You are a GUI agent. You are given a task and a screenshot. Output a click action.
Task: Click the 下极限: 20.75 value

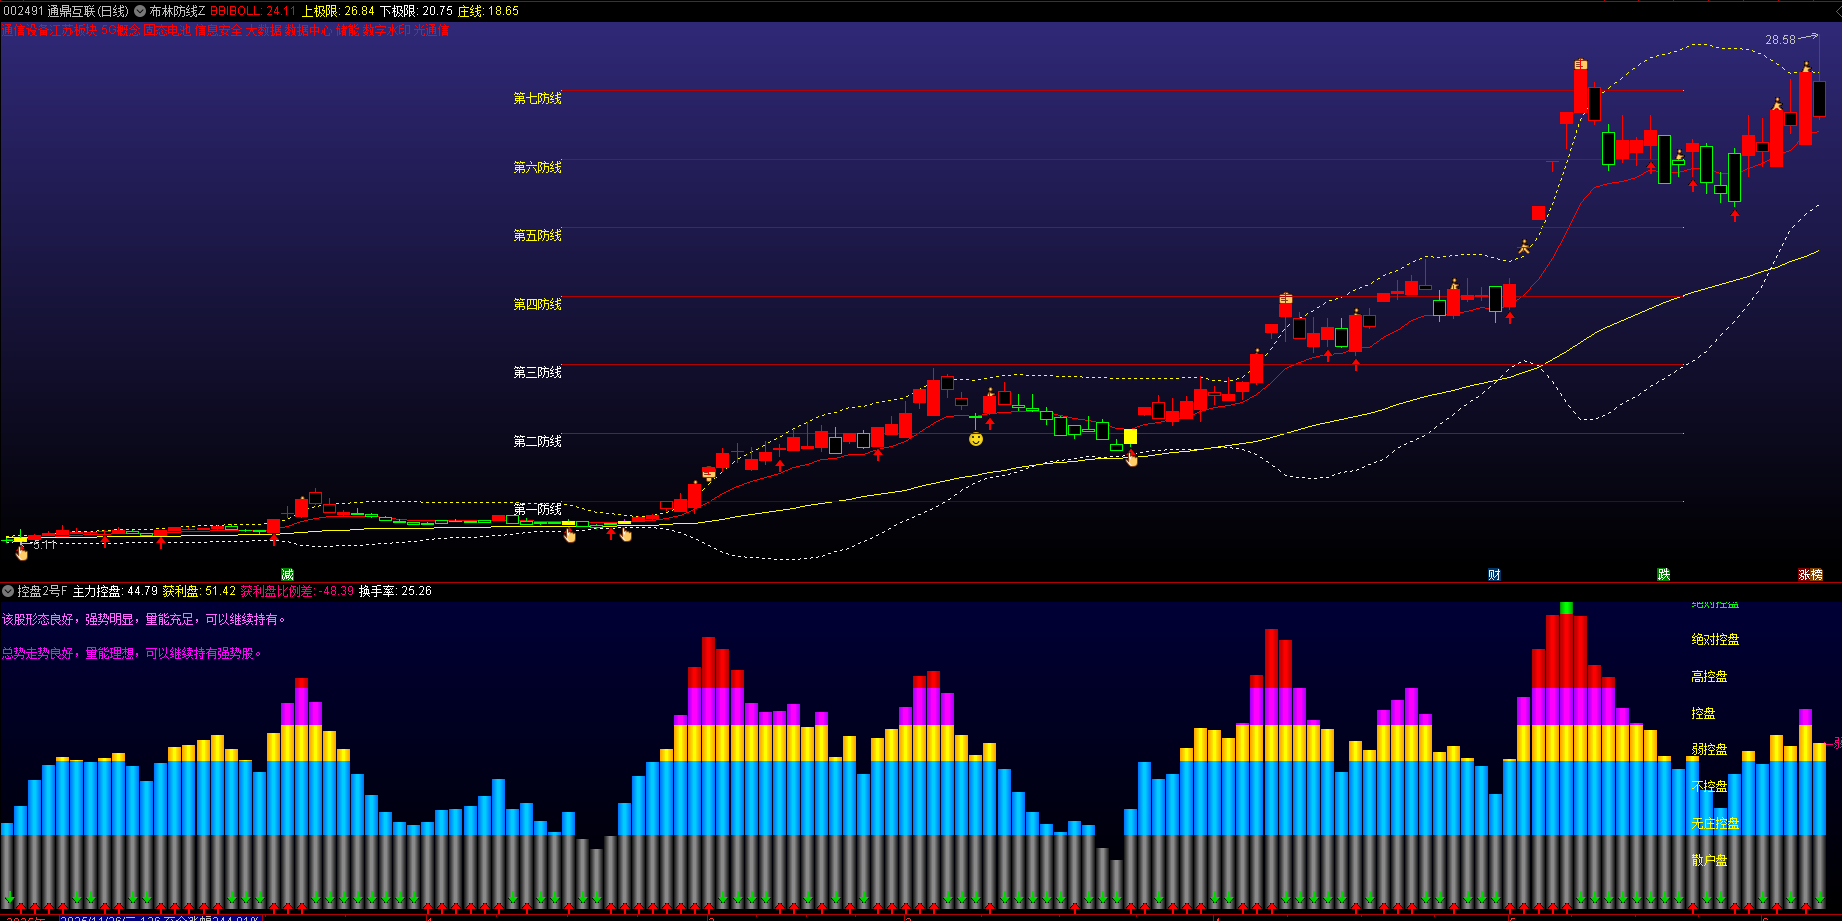(x=416, y=11)
